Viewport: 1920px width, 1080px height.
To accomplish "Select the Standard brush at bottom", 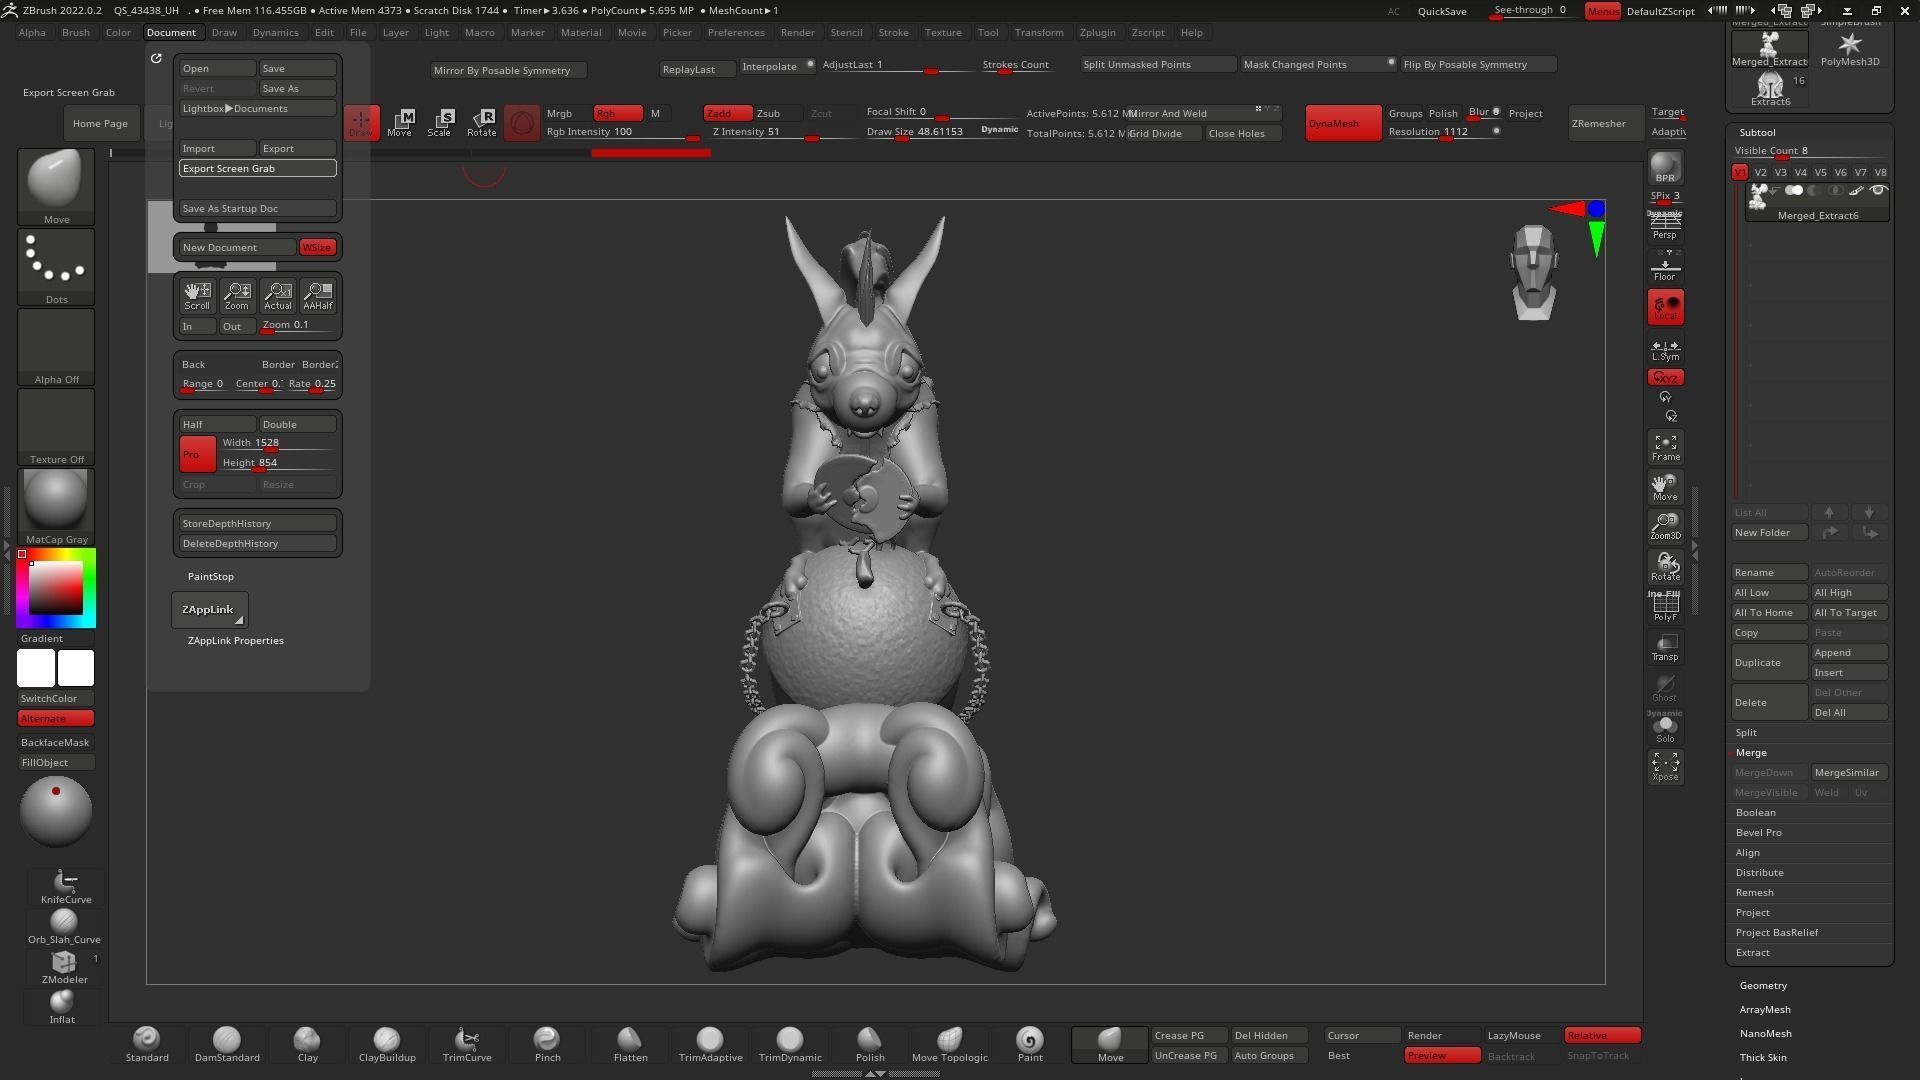I will [147, 1044].
